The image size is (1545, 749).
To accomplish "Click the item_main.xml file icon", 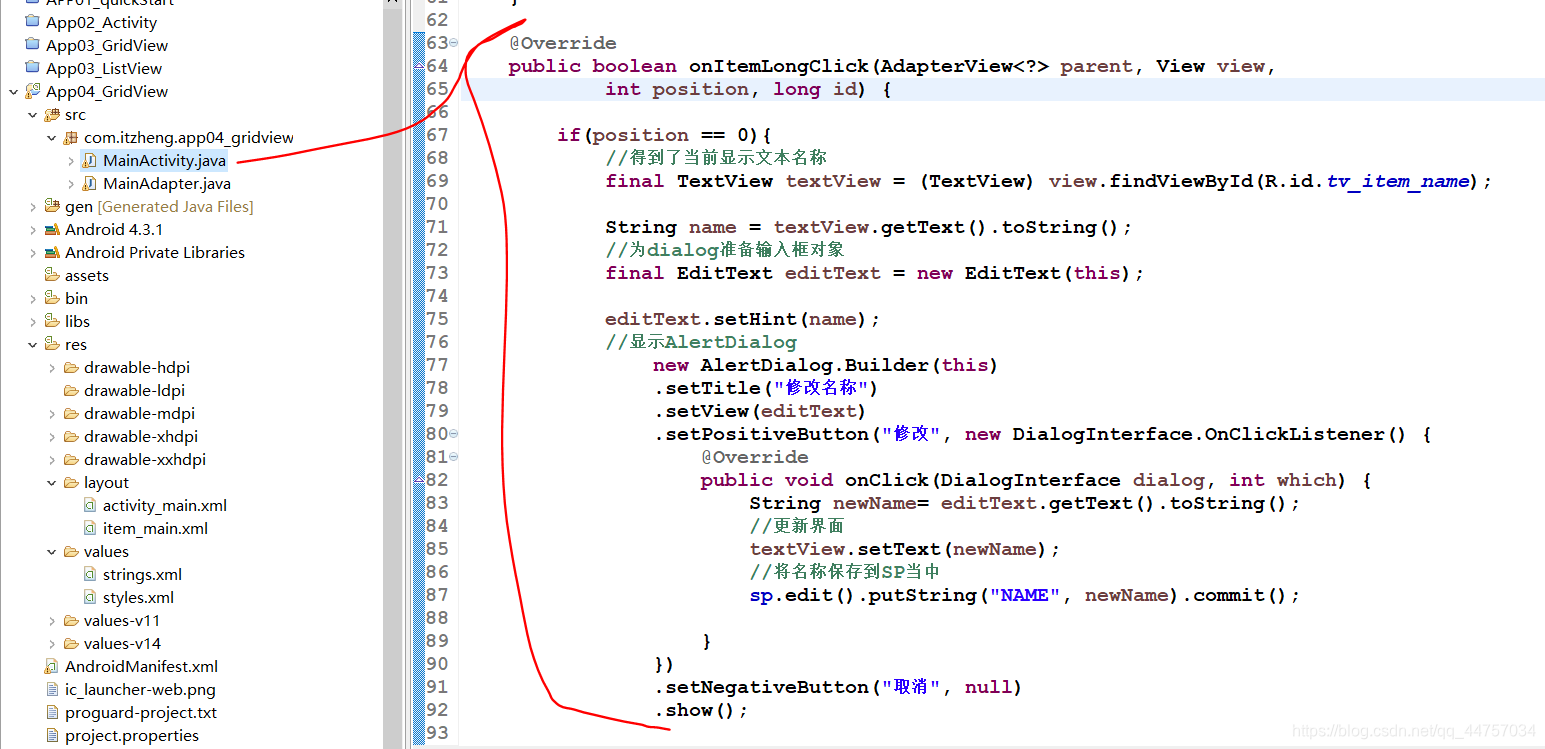I will 90,528.
